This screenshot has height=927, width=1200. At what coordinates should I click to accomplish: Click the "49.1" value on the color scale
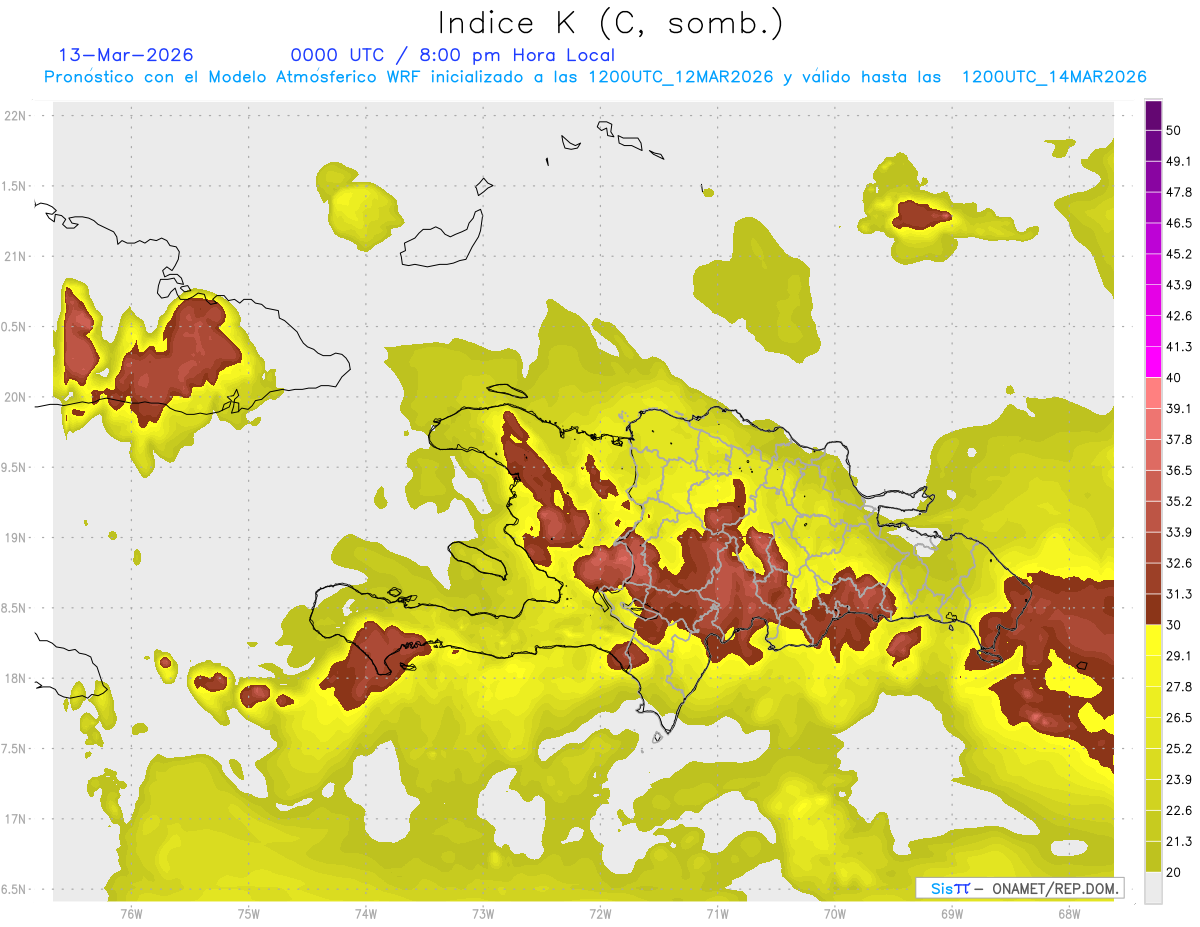(1179, 161)
